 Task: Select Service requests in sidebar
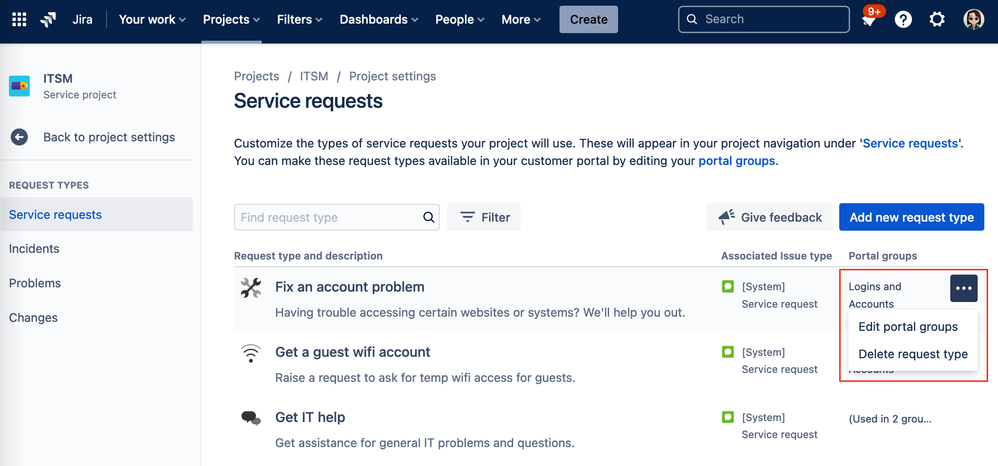coord(96,215)
